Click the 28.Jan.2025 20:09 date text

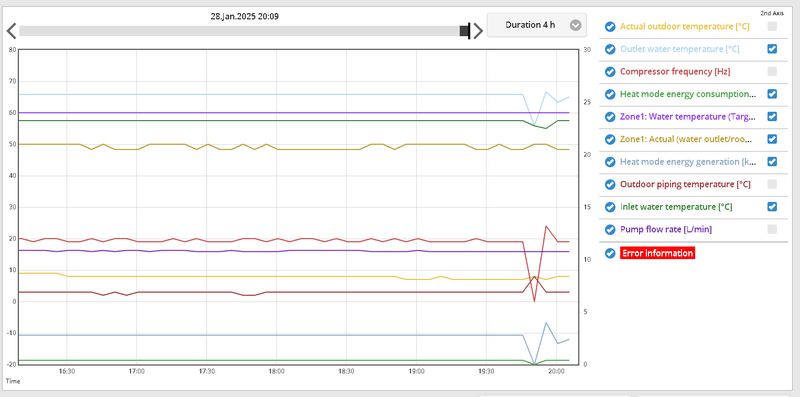(x=244, y=16)
